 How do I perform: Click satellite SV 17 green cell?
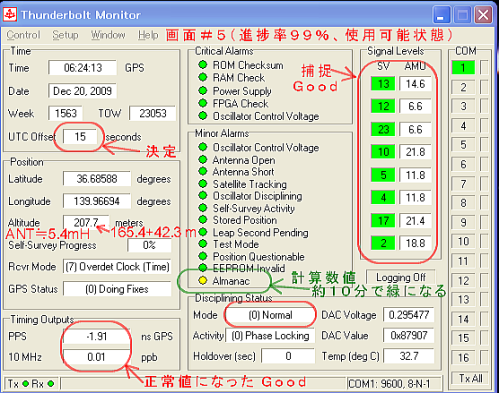383,221
